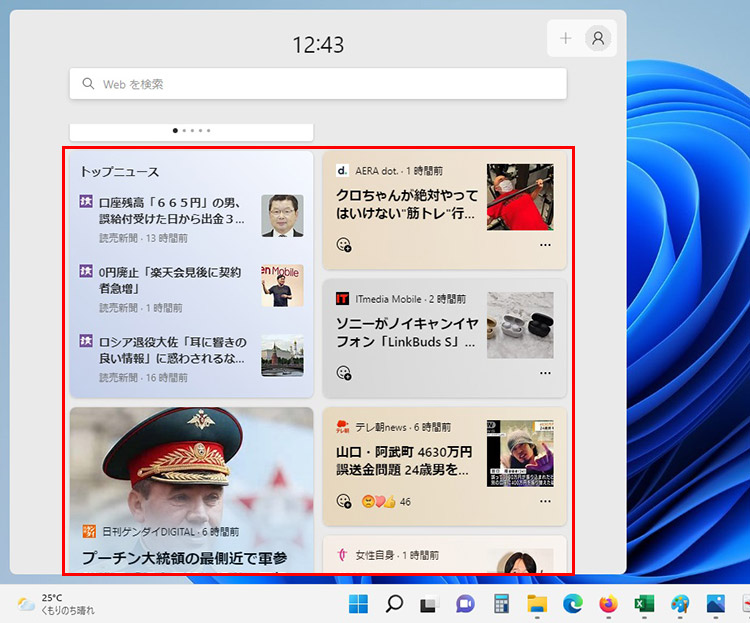Click the add widgets plus button
The height and width of the screenshot is (623, 750).
(566, 38)
